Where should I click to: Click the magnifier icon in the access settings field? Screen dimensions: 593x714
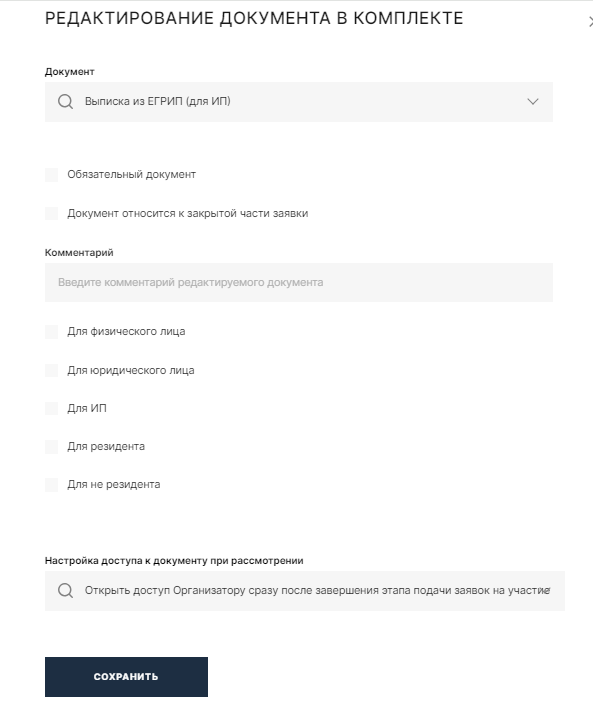click(65, 591)
